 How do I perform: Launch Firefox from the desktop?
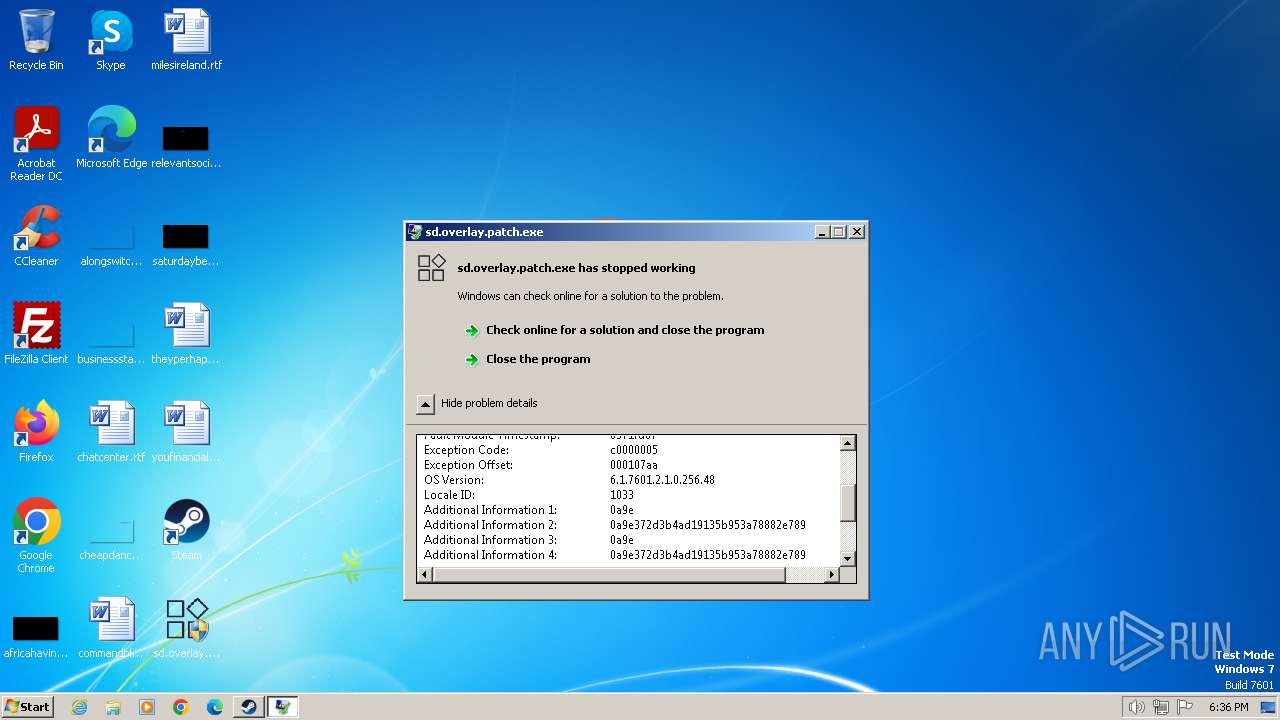tap(36, 432)
